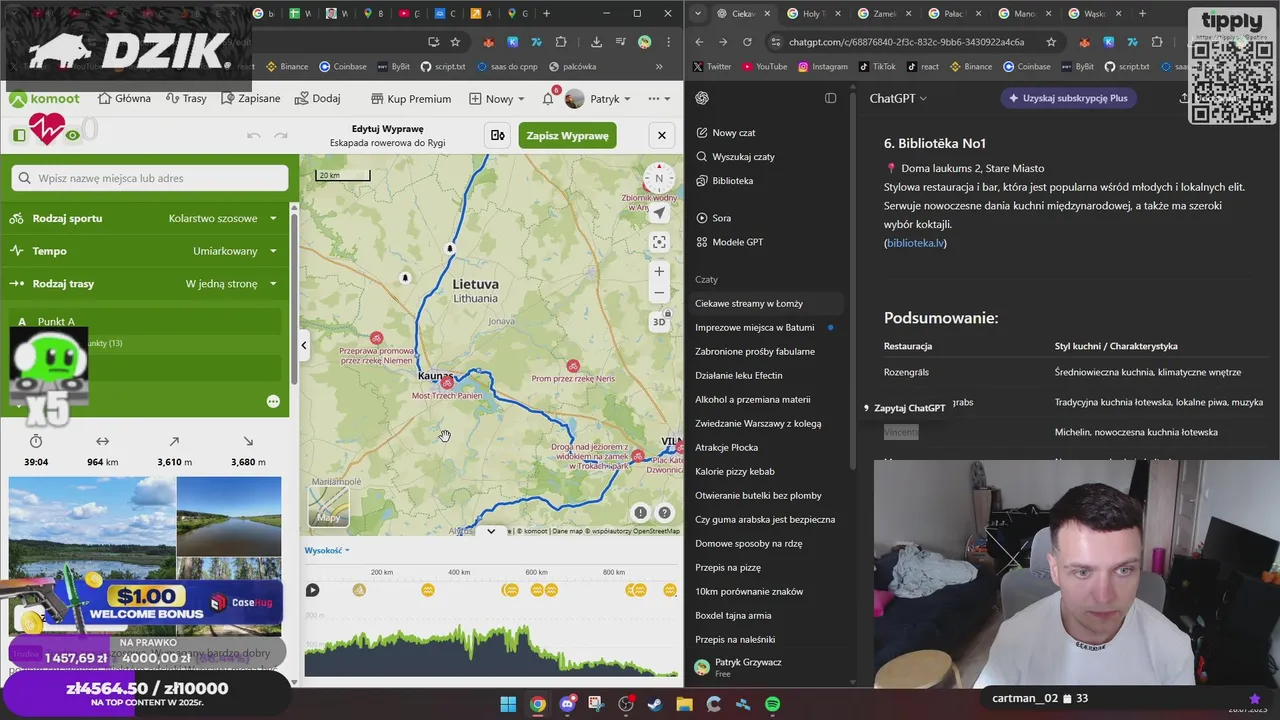1280x720 pixels.
Task: Open the large lake landscape photo
Action: 92,555
